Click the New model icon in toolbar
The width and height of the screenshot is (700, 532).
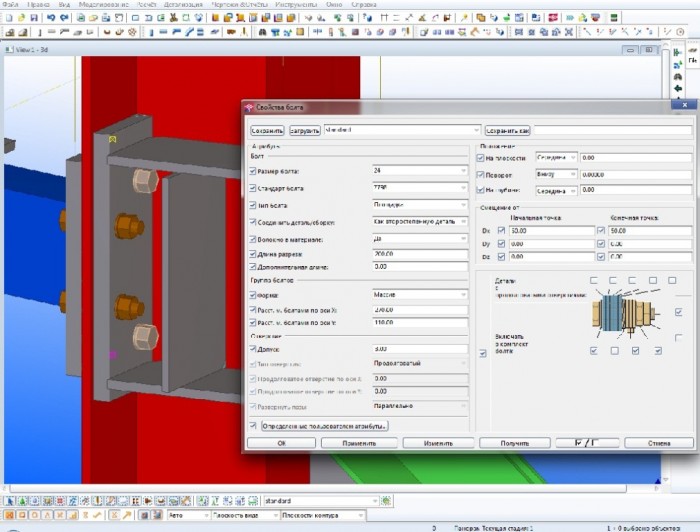click(9, 18)
